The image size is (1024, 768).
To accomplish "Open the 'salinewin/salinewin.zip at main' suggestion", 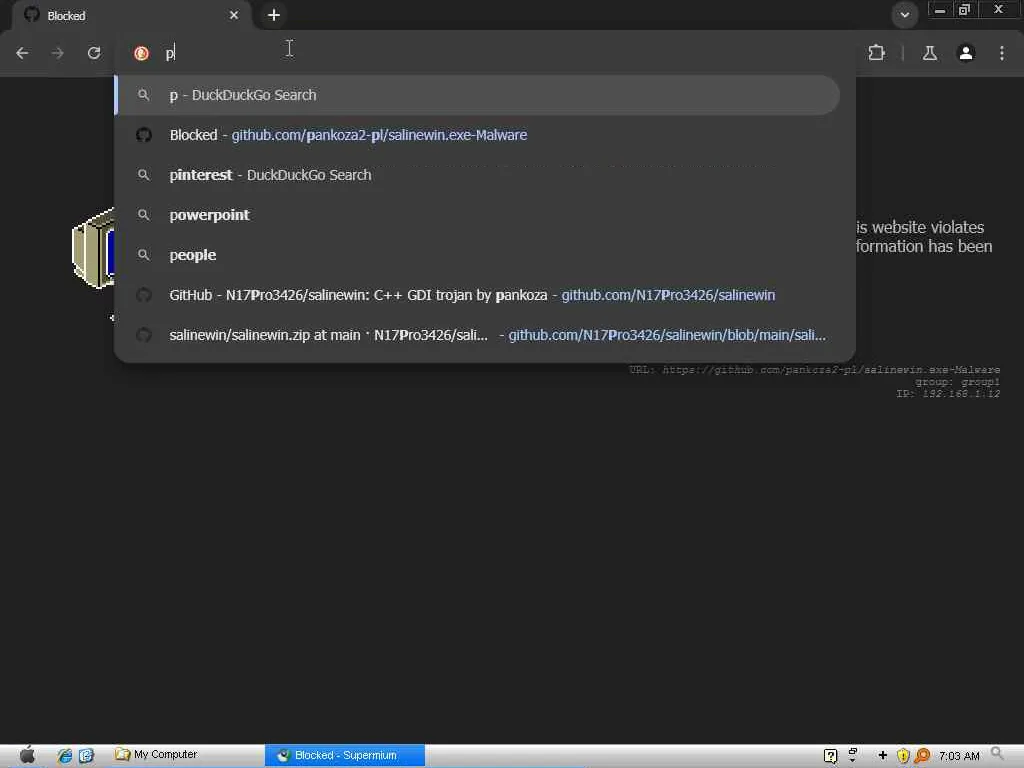I will [x=477, y=335].
